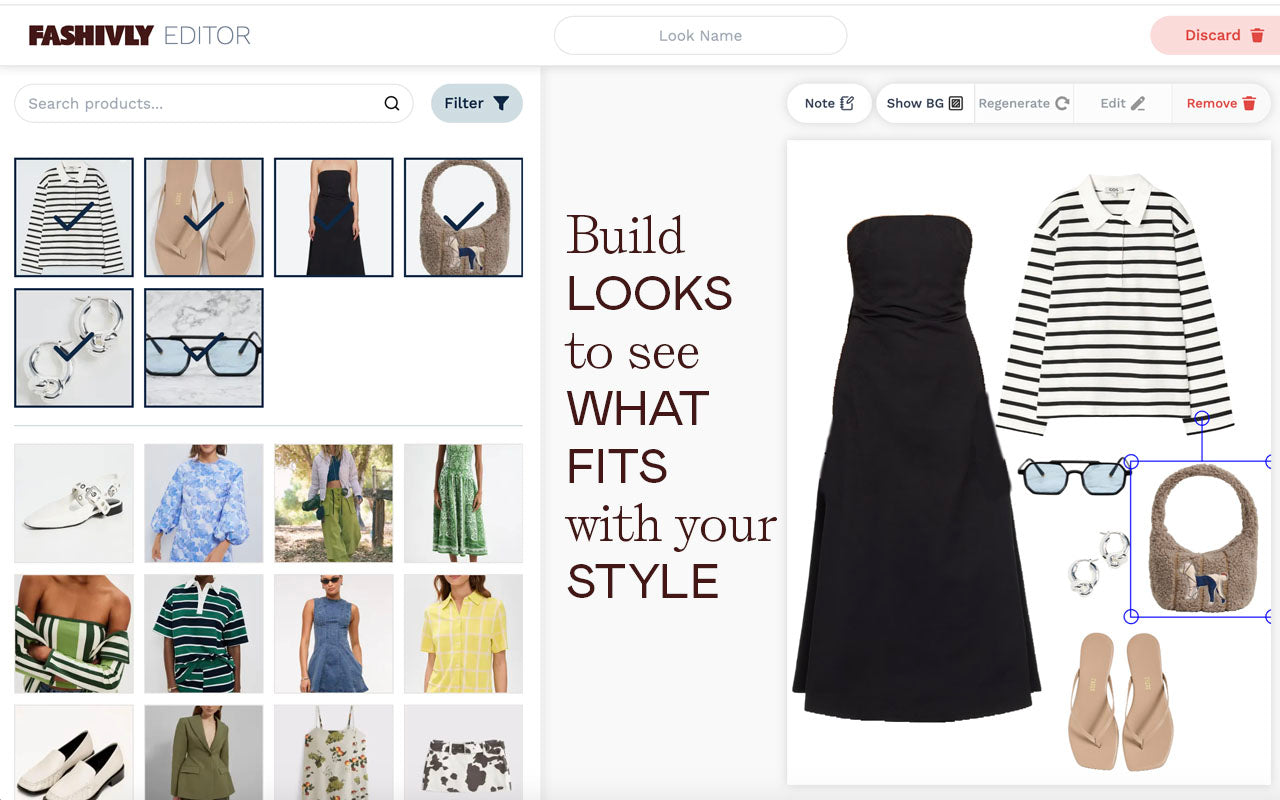
Task: Toggle Show BG for the canvas
Action: pos(922,103)
